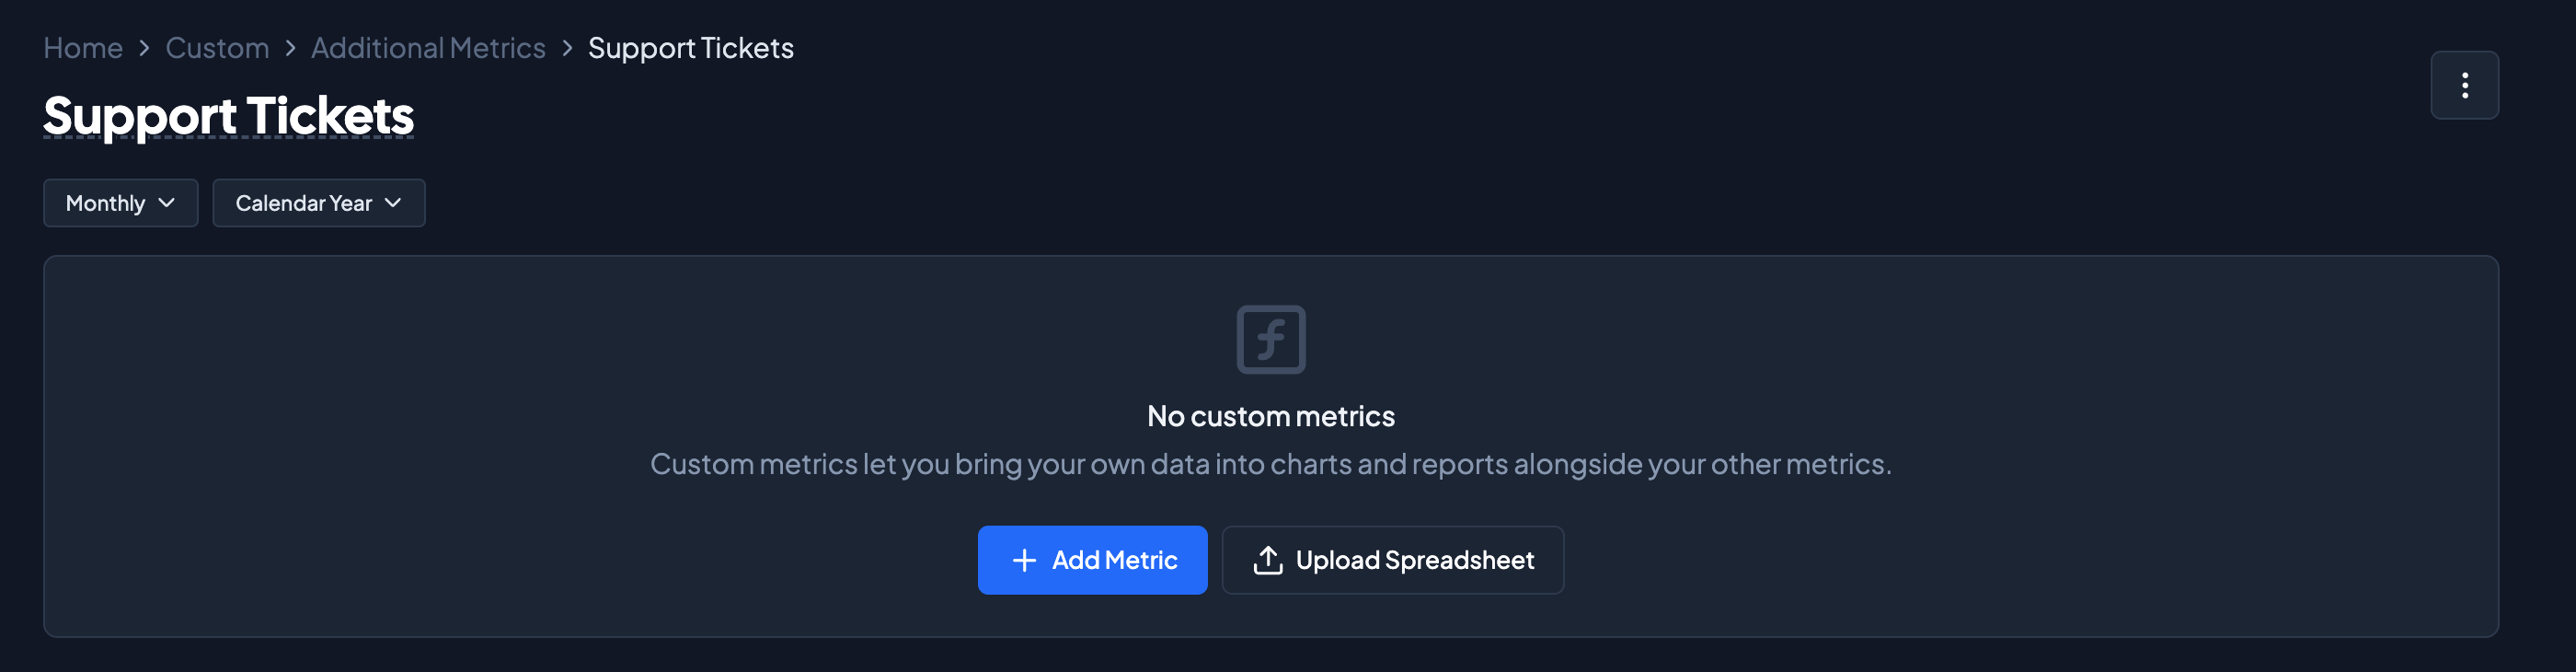
Task: Click the function icon above No custom metrics
Action: pos(1270,339)
